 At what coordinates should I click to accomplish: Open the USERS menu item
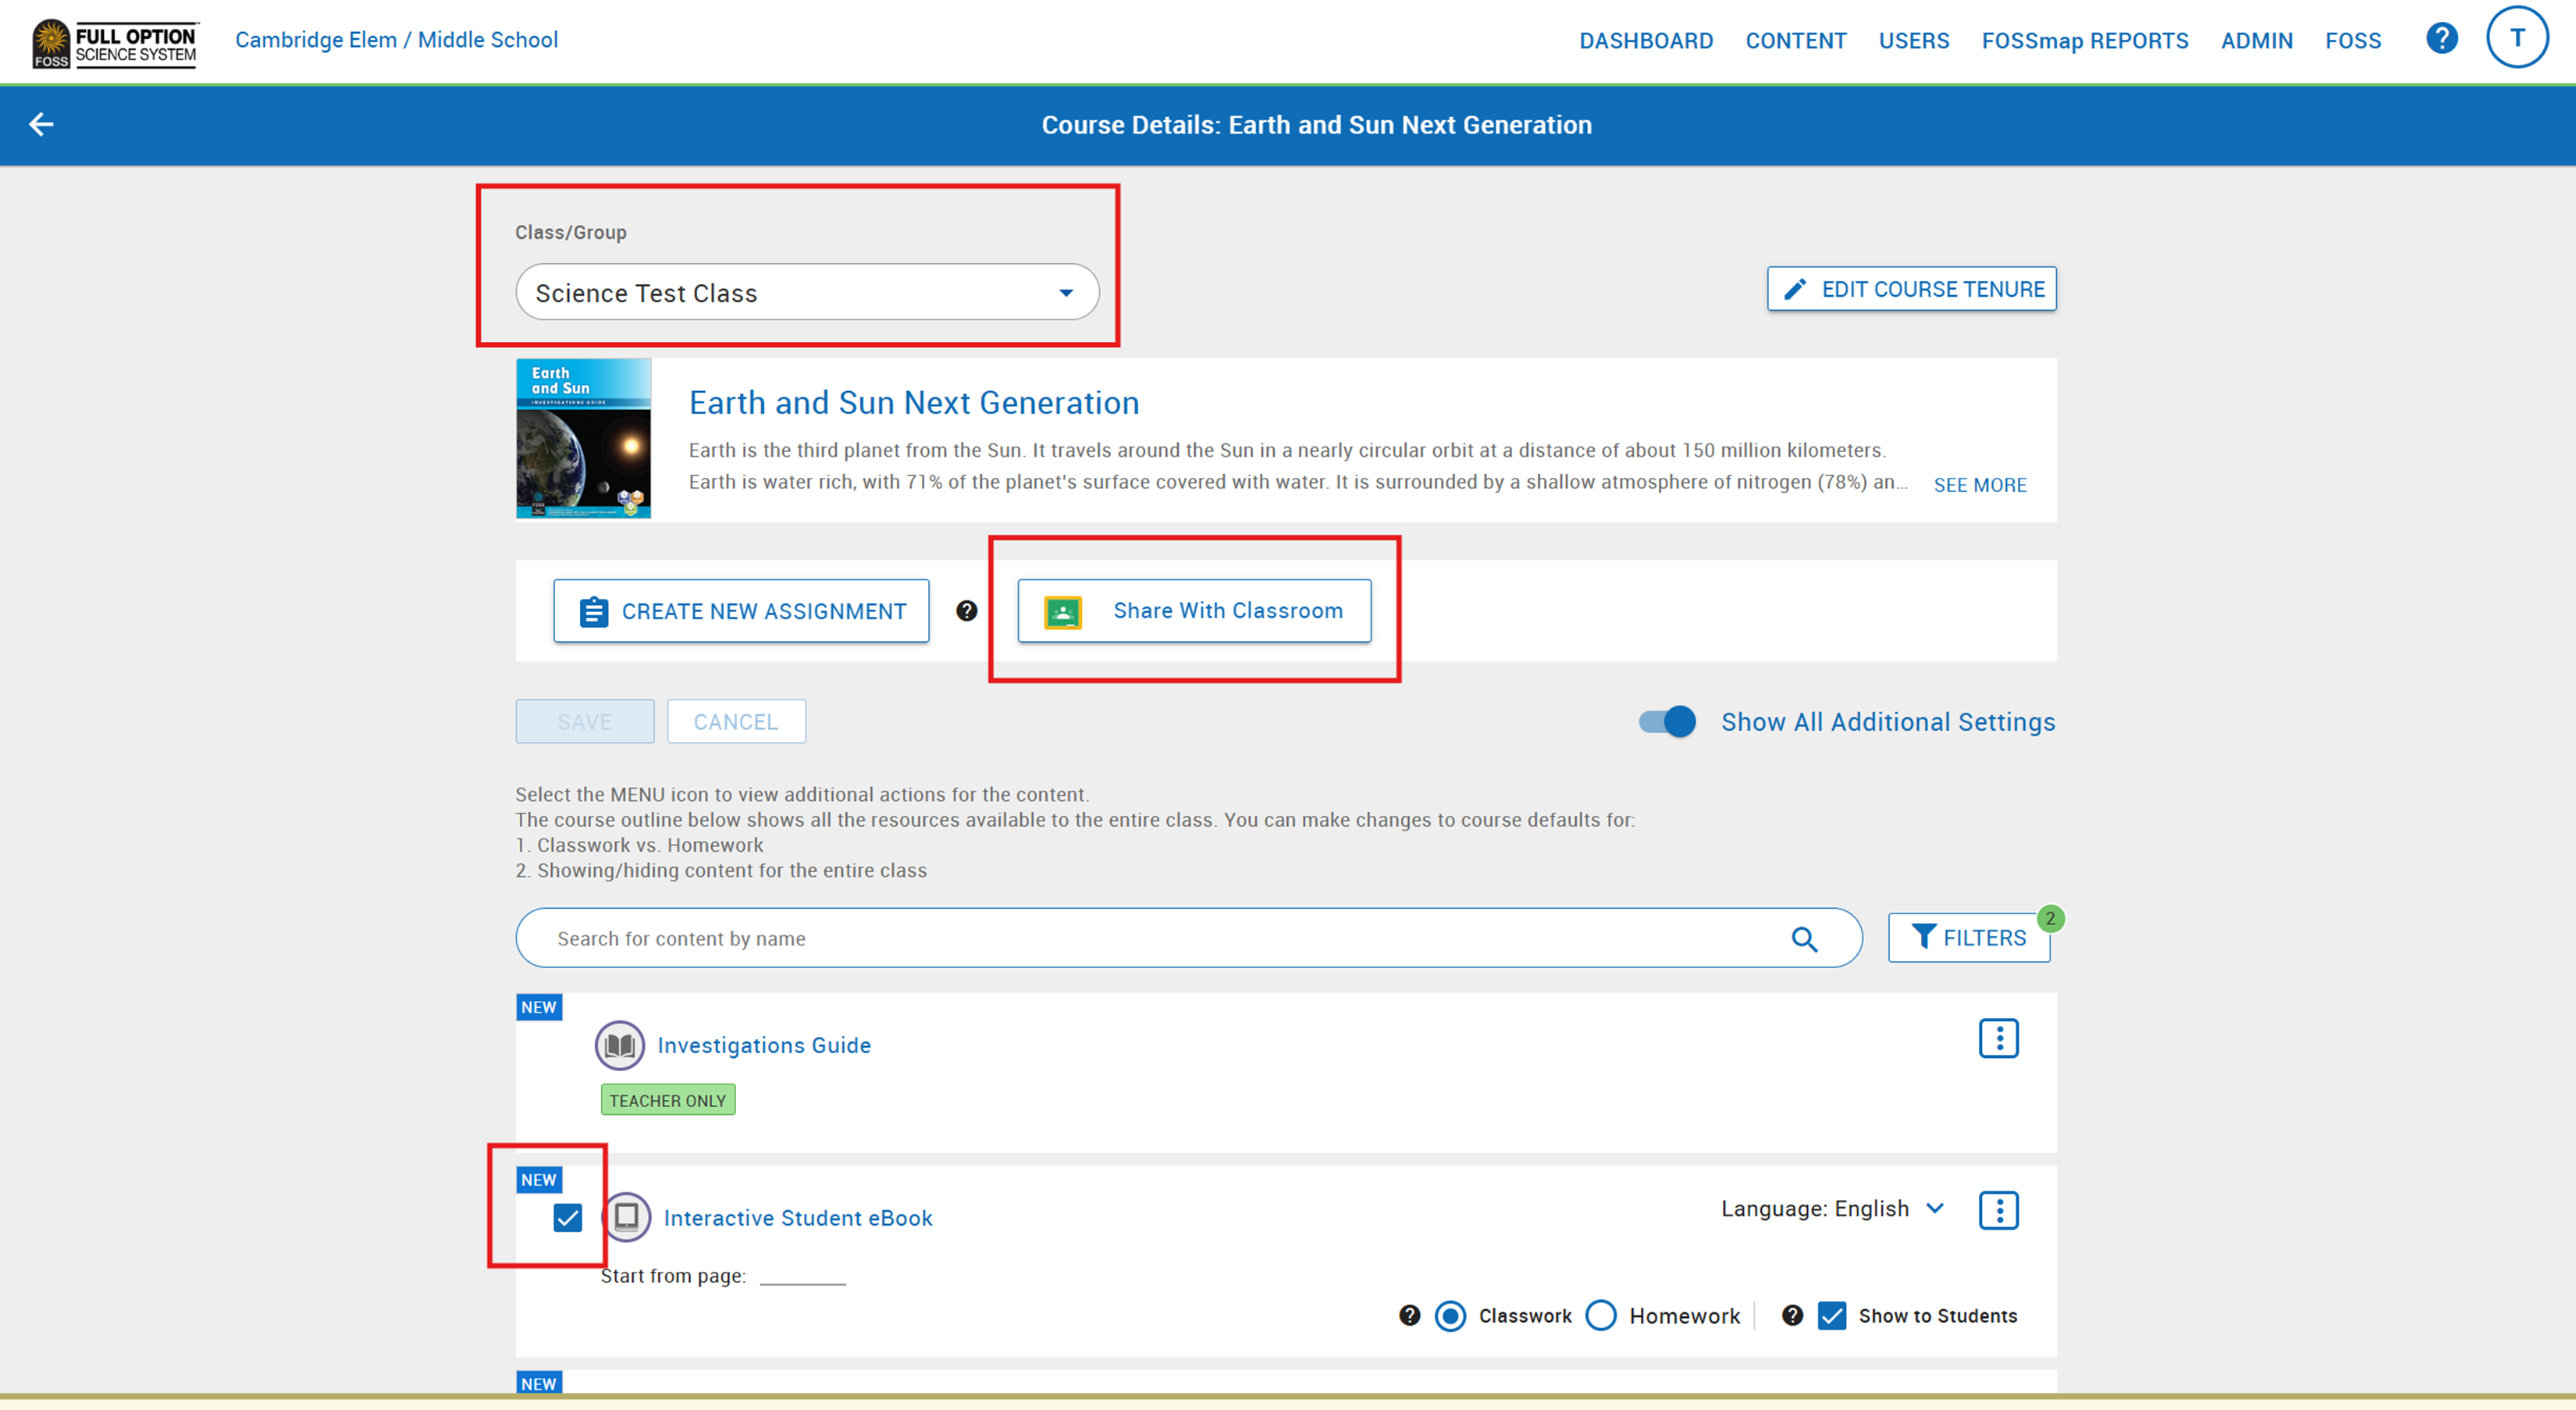[x=1913, y=41]
